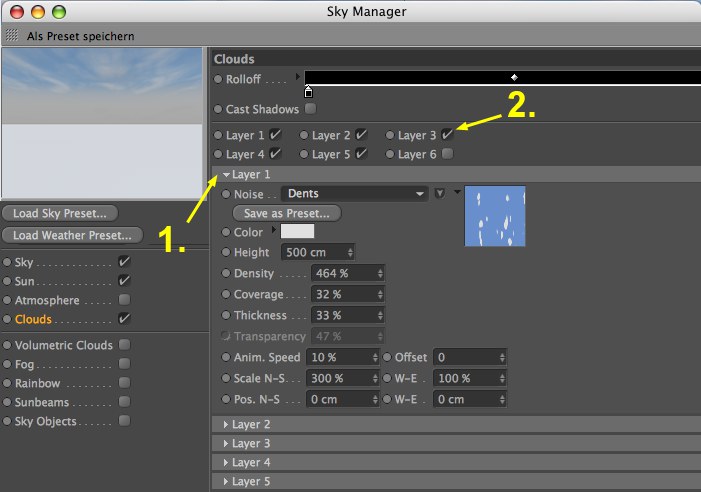The image size is (701, 492).
Task: Open the Noise type dropdown showing Dents
Action: pos(355,193)
